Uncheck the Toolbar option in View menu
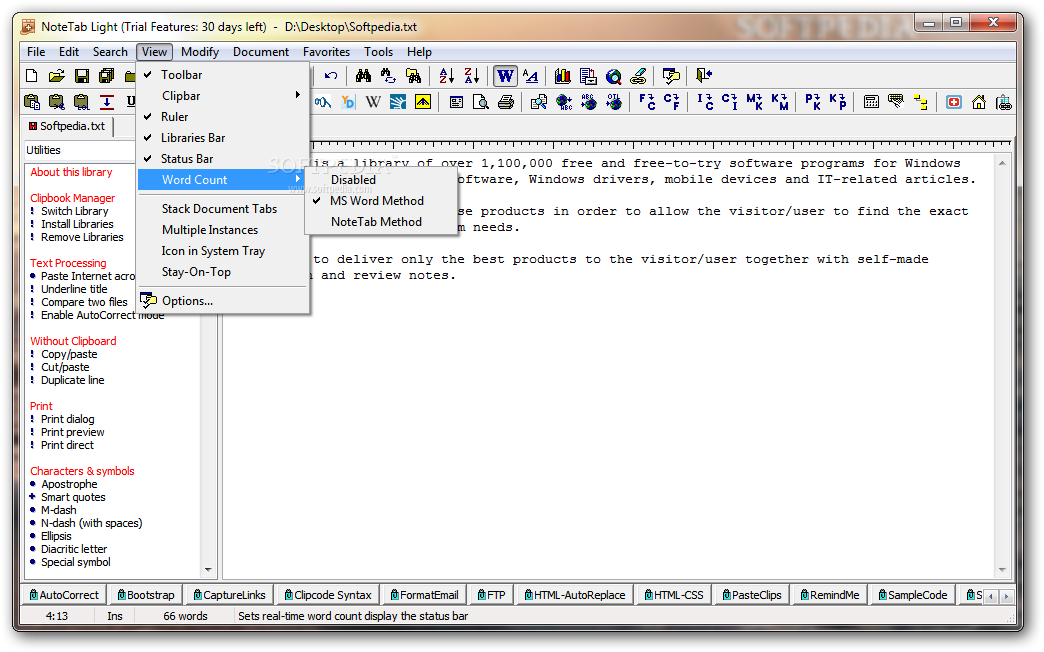The image size is (1044, 652). click(224, 75)
